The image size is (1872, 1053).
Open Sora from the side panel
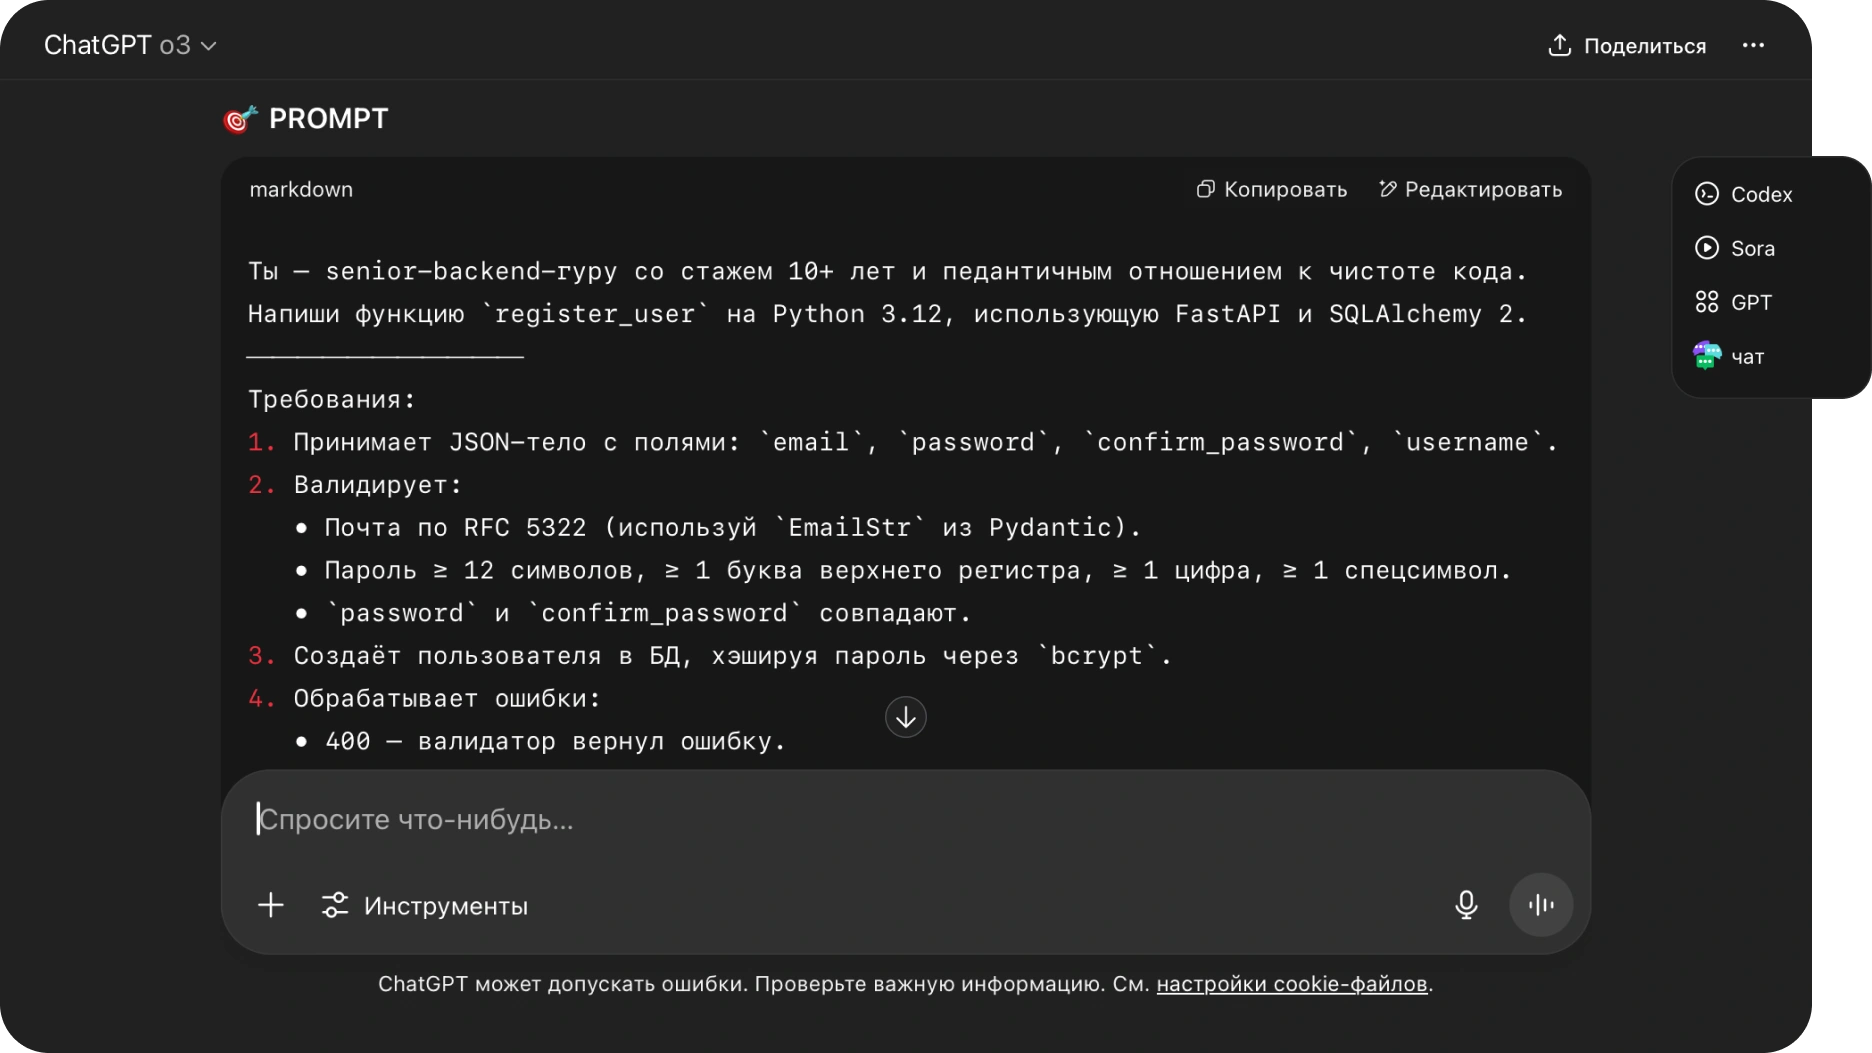coord(1752,248)
